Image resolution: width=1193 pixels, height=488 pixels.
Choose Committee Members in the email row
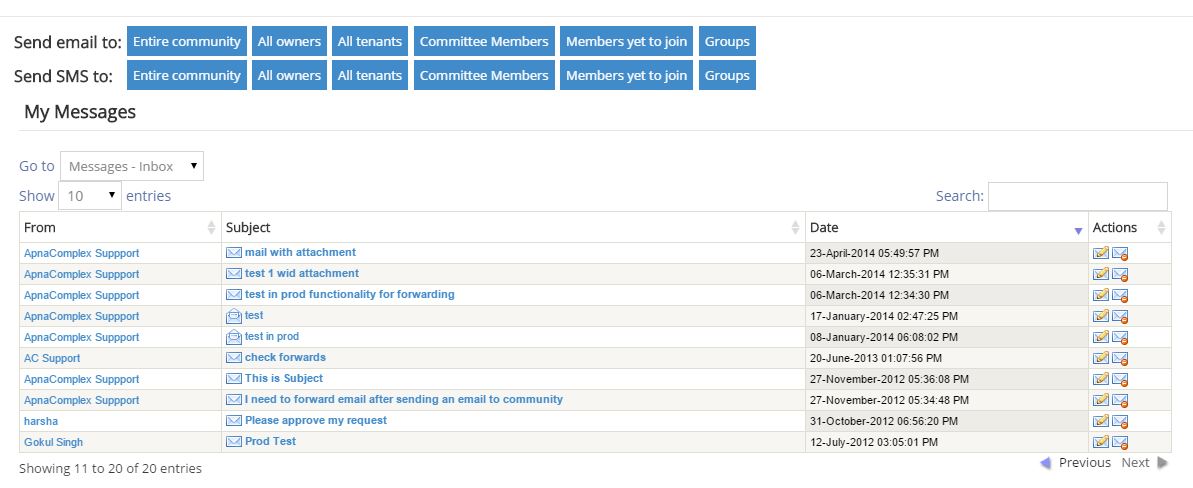tap(484, 41)
